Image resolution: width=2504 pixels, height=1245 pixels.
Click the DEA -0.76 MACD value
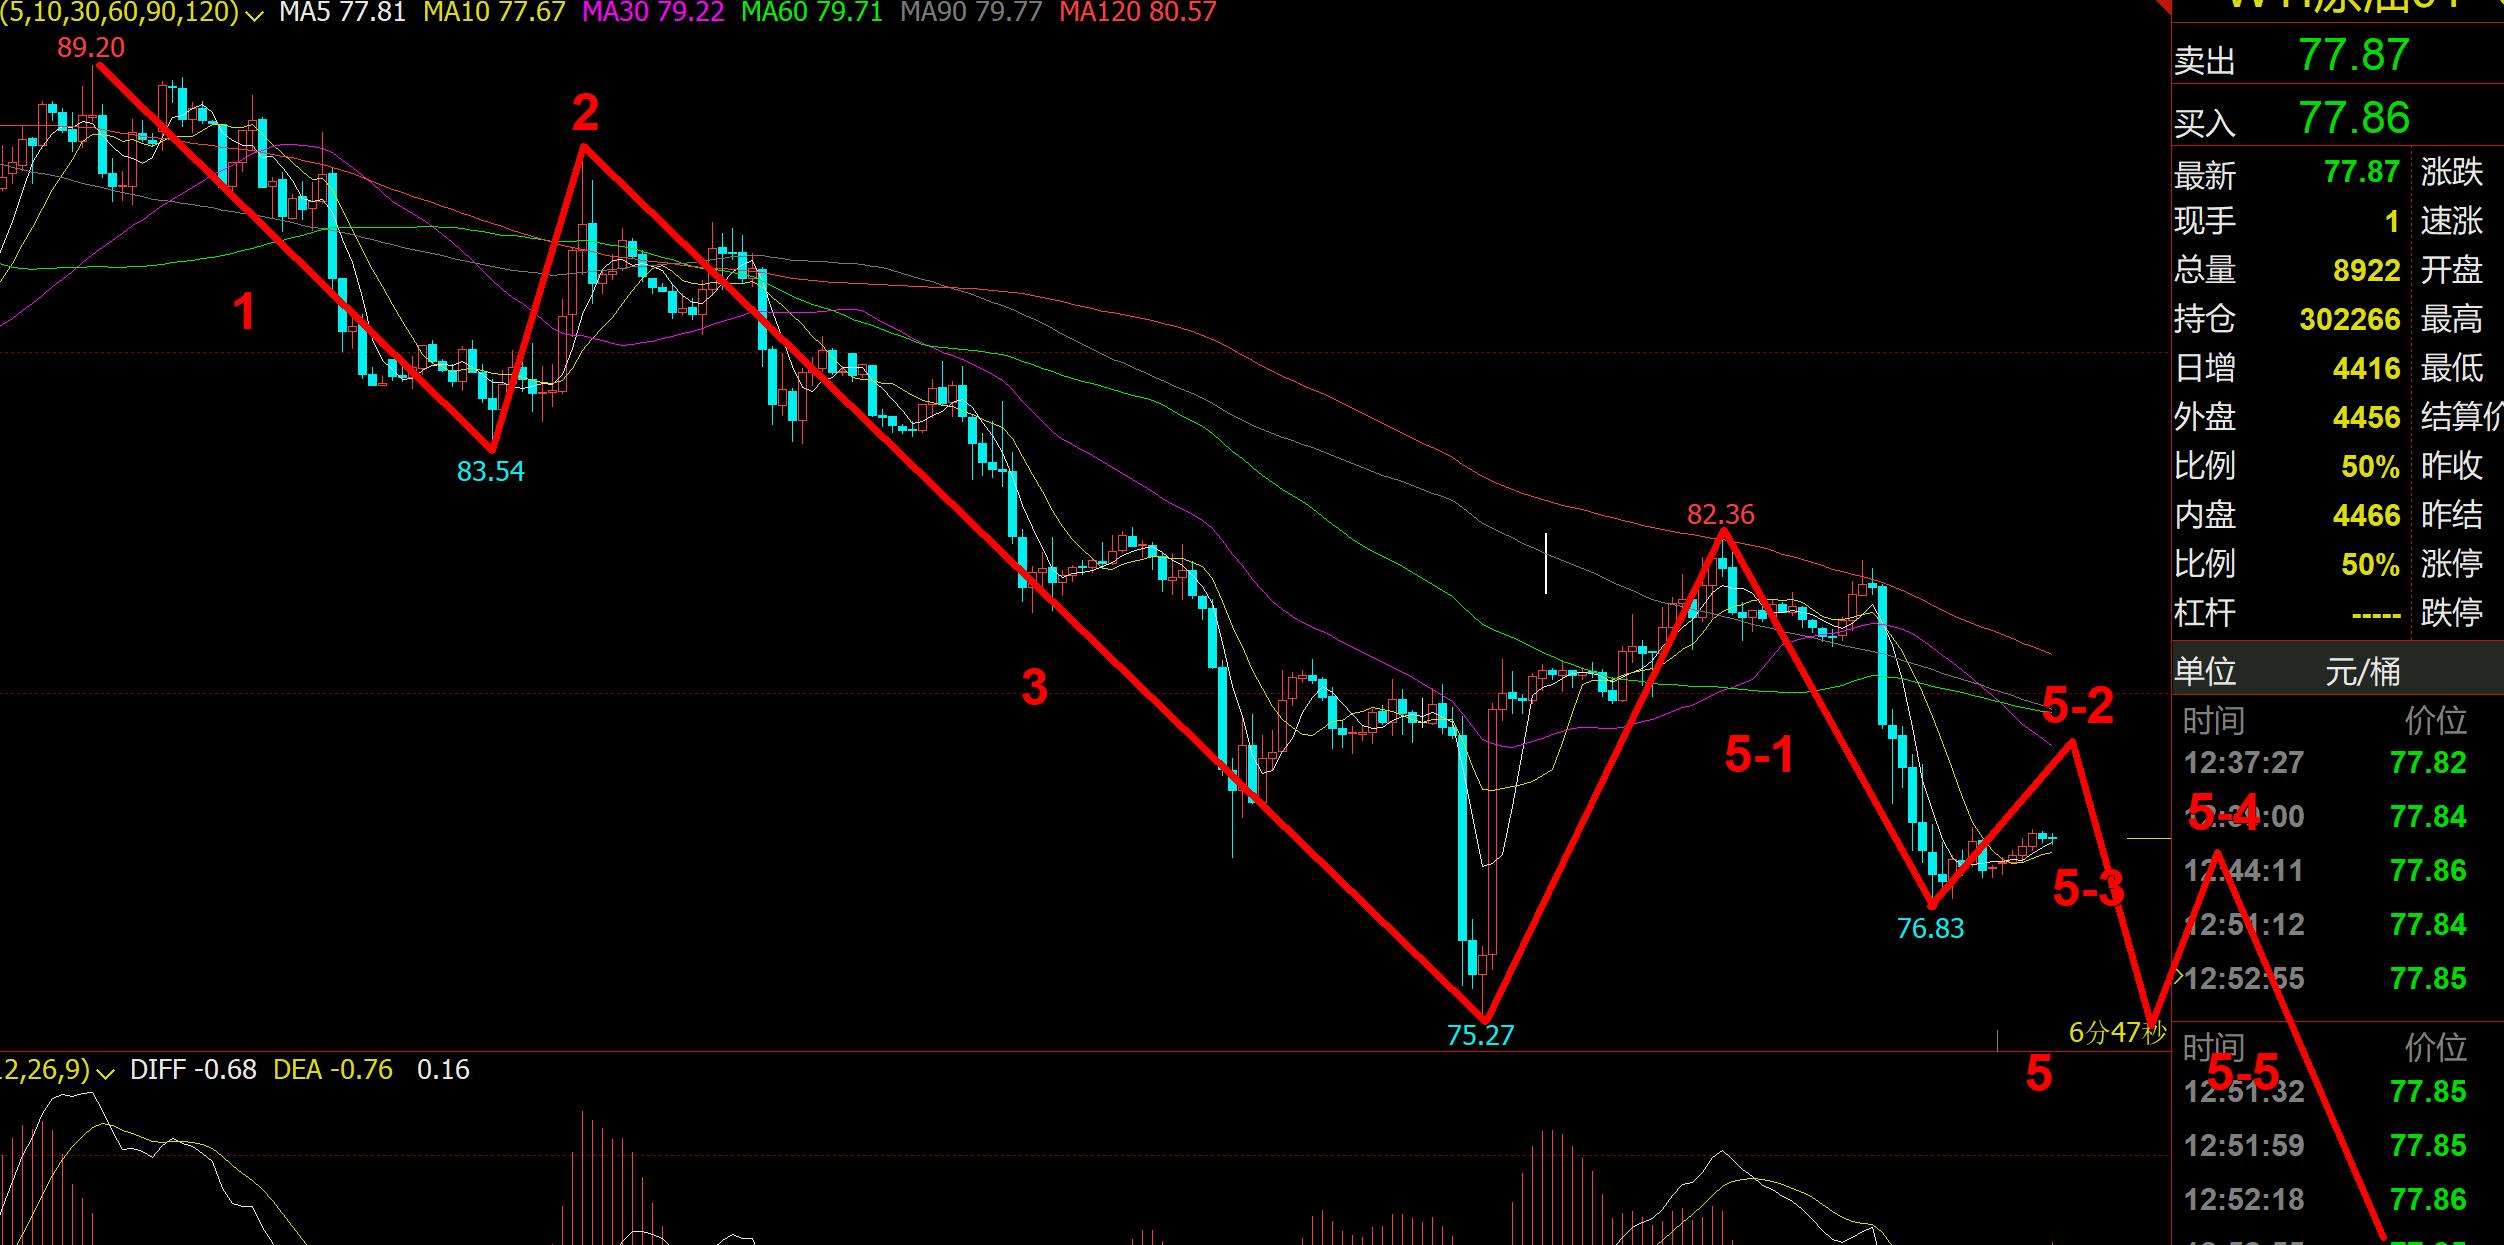pos(333,1070)
